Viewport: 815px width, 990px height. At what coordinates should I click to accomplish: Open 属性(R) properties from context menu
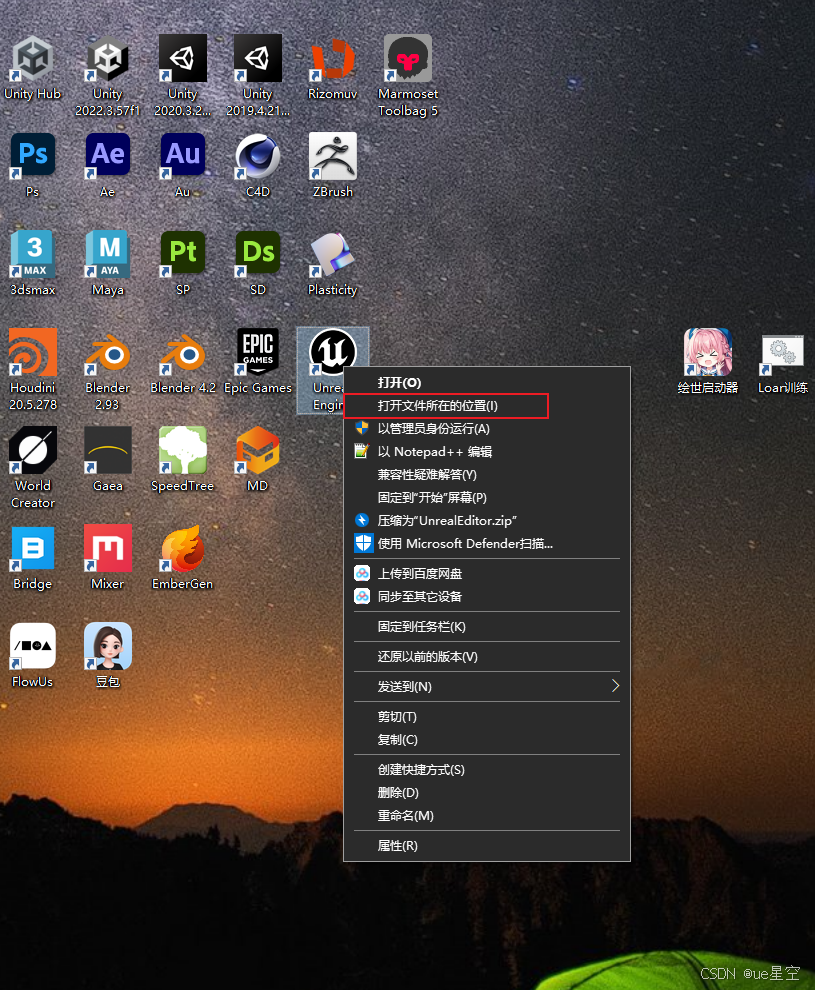(487, 845)
